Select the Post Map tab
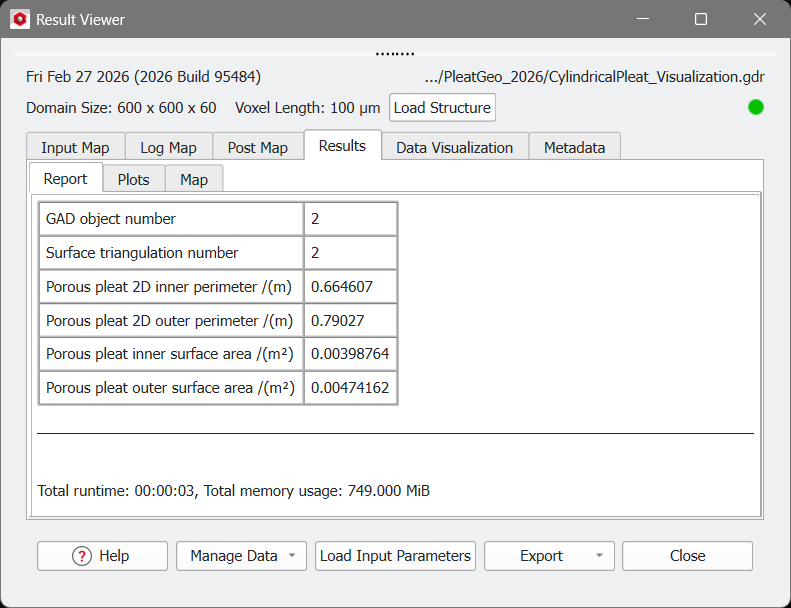The height and width of the screenshot is (608, 791). [257, 147]
